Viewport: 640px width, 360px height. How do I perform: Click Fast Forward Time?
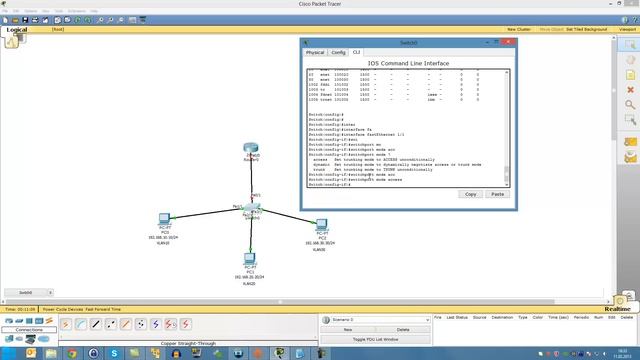[x=103, y=309]
